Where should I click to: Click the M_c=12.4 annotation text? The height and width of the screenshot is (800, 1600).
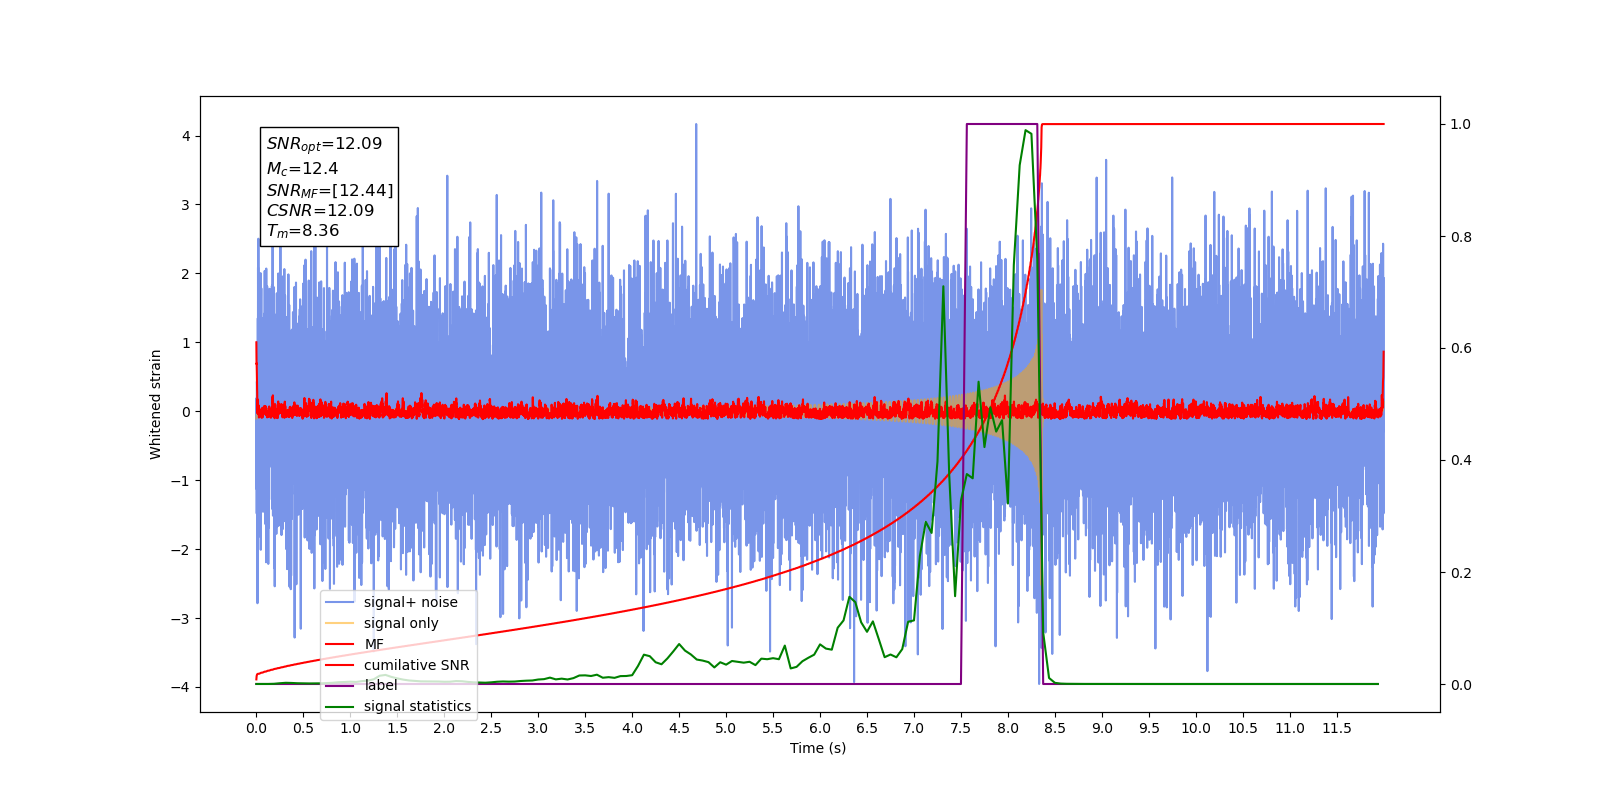coord(302,169)
